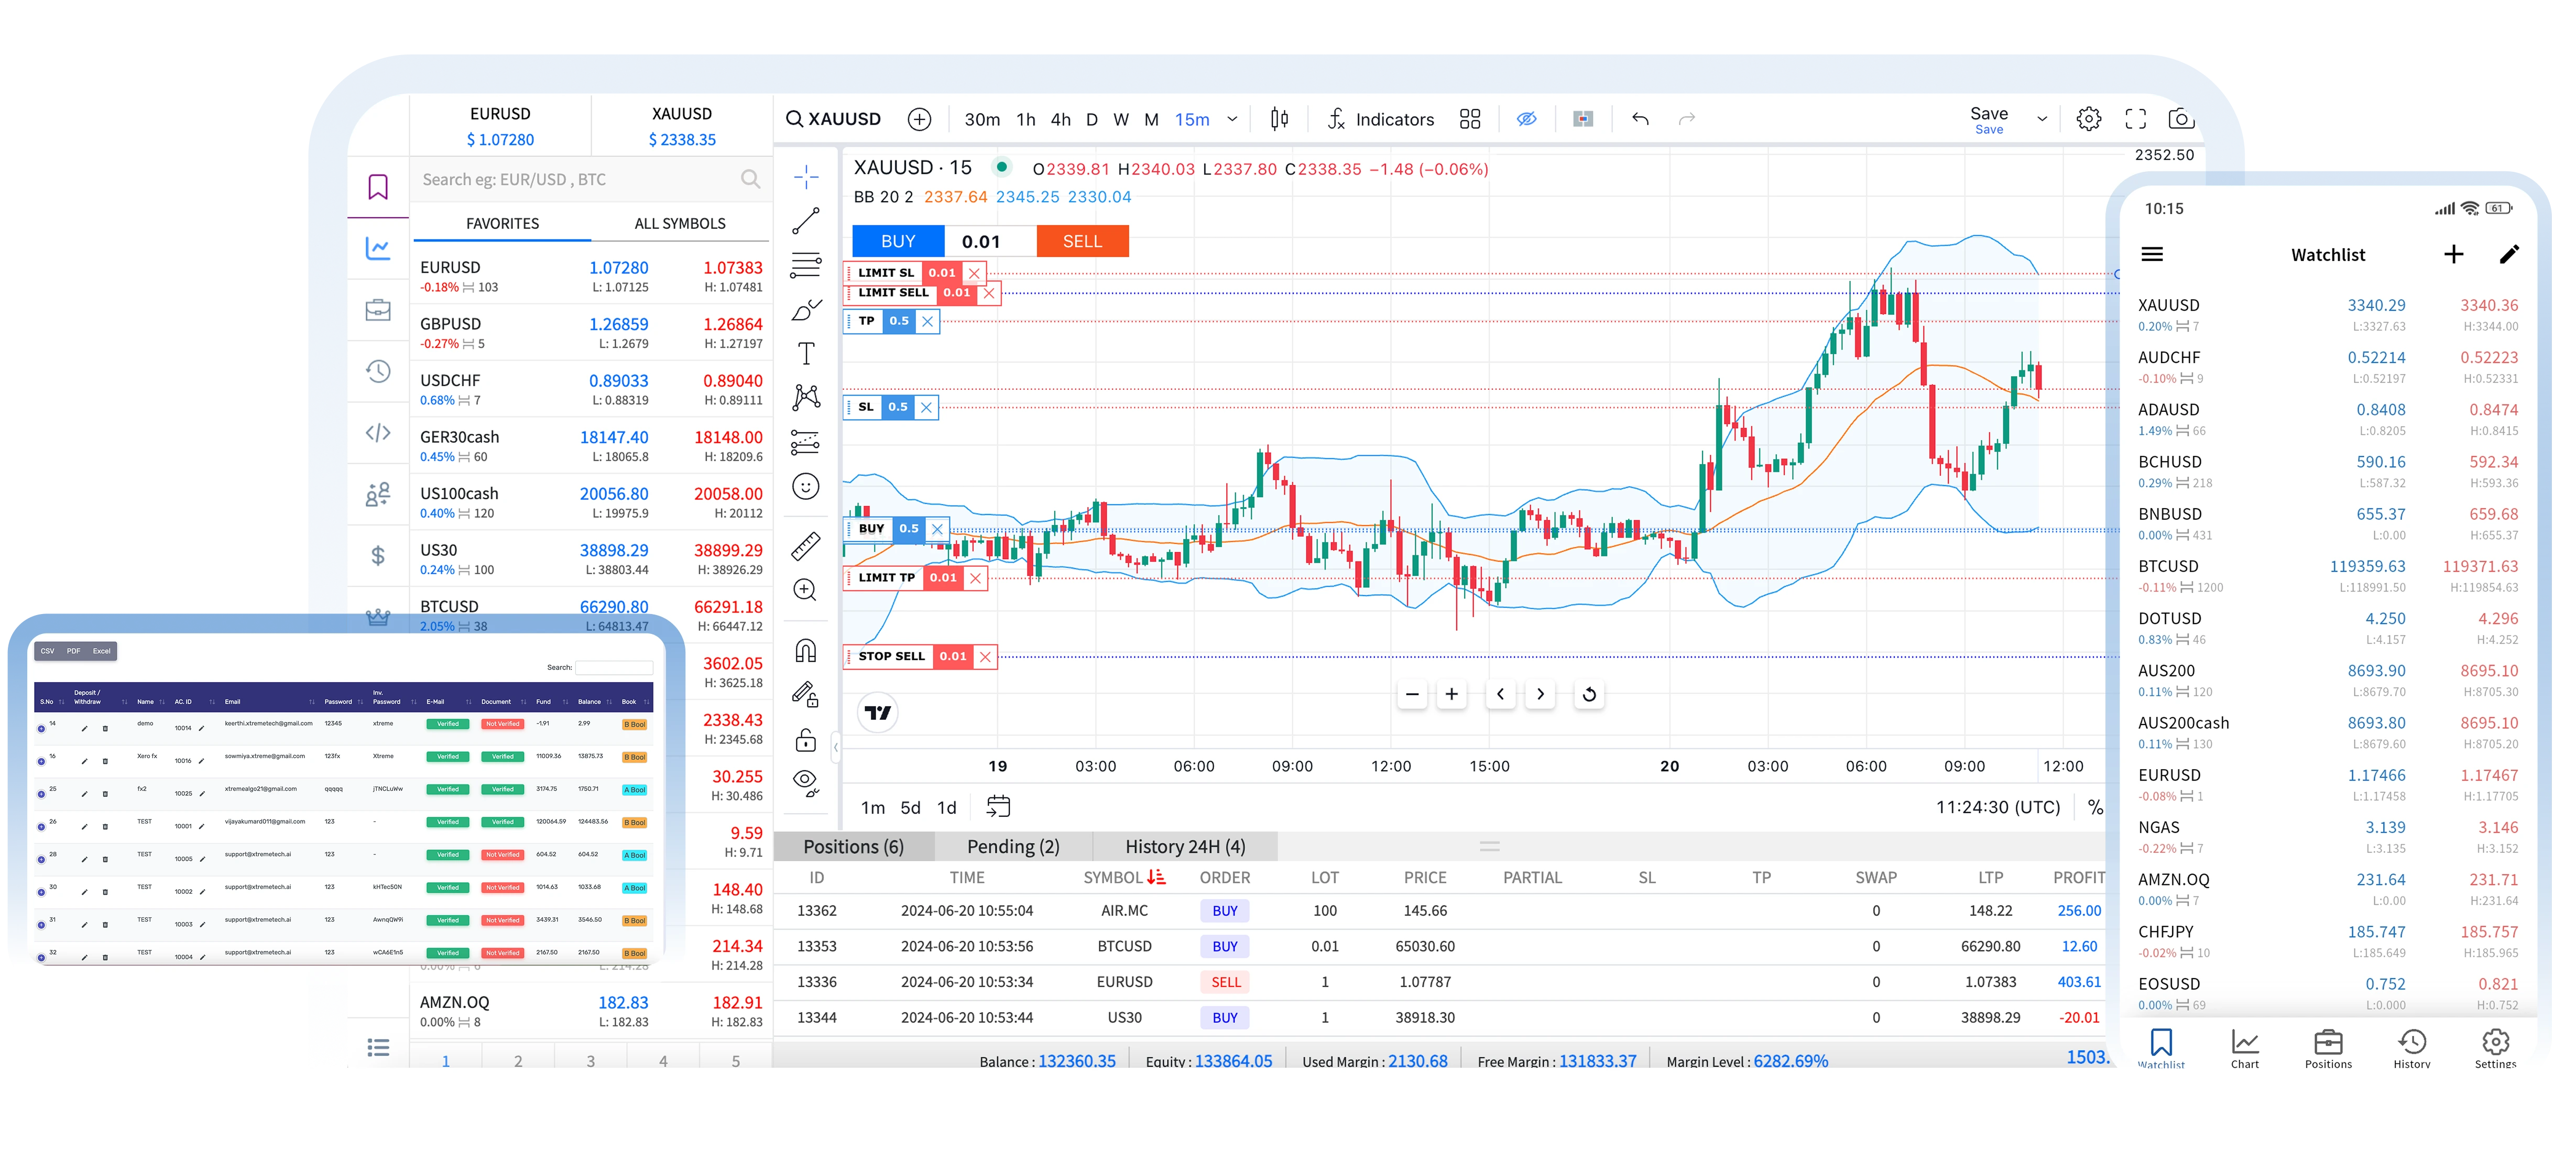Open the Pending (2) orders tab
Screen dimensions: 2576x1161
click(x=1013, y=847)
